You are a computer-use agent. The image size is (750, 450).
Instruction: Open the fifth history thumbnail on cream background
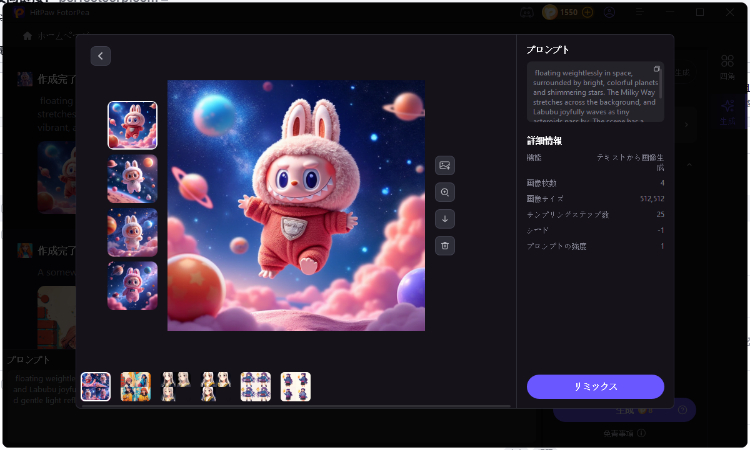click(x=255, y=386)
